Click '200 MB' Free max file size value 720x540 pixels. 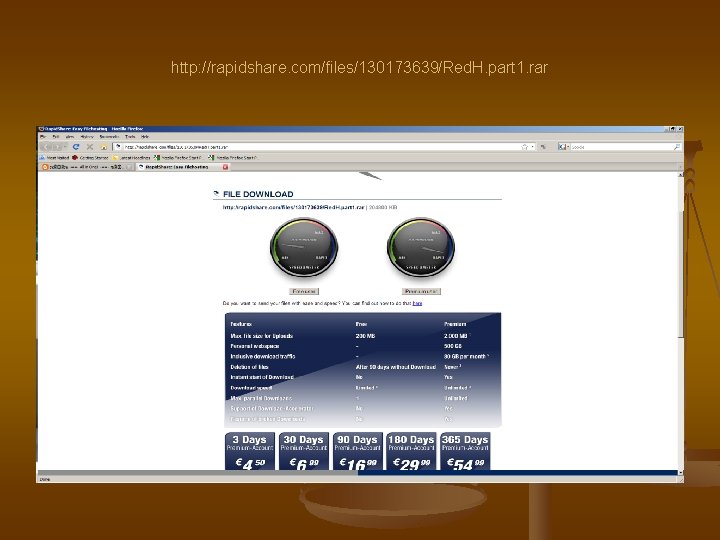(x=365, y=336)
